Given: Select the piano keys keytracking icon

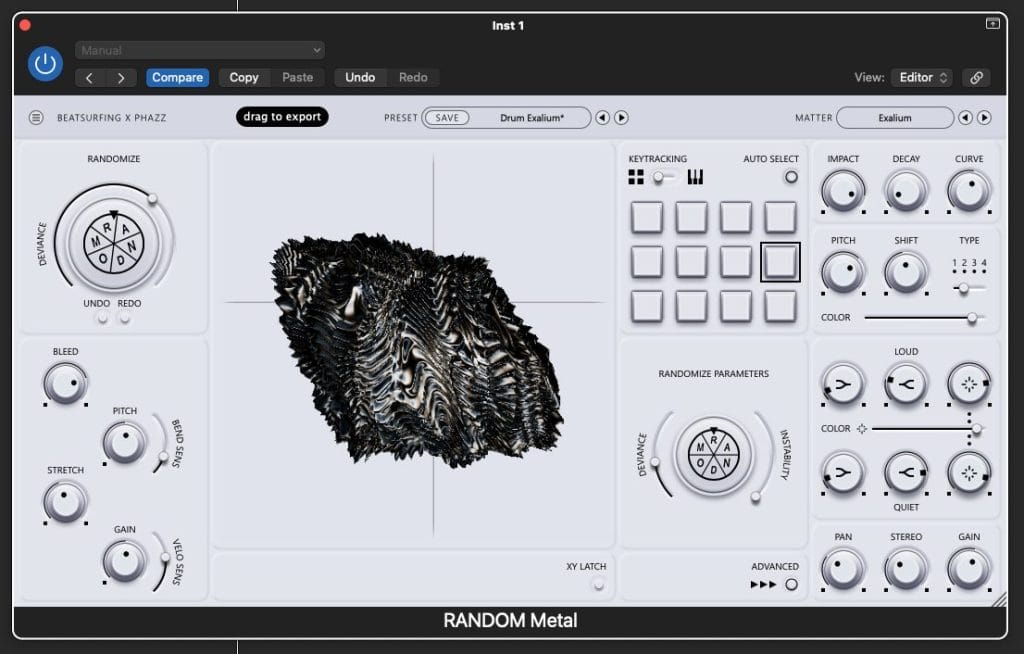Looking at the screenshot, I should pyautogui.click(x=695, y=177).
